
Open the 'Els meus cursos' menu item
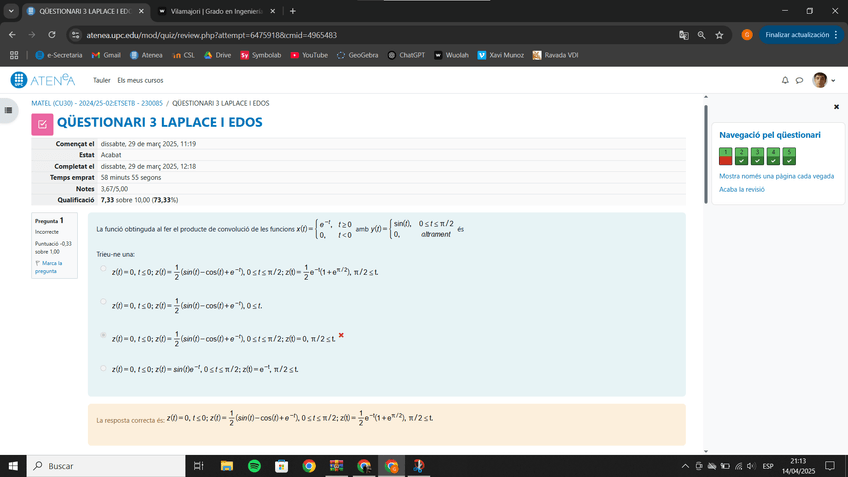click(139, 80)
